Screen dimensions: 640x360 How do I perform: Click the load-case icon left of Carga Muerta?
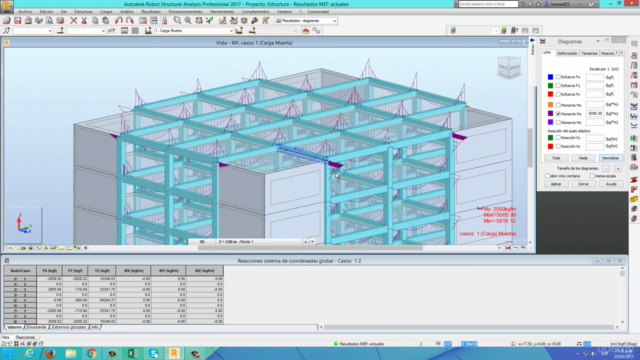tap(148, 31)
